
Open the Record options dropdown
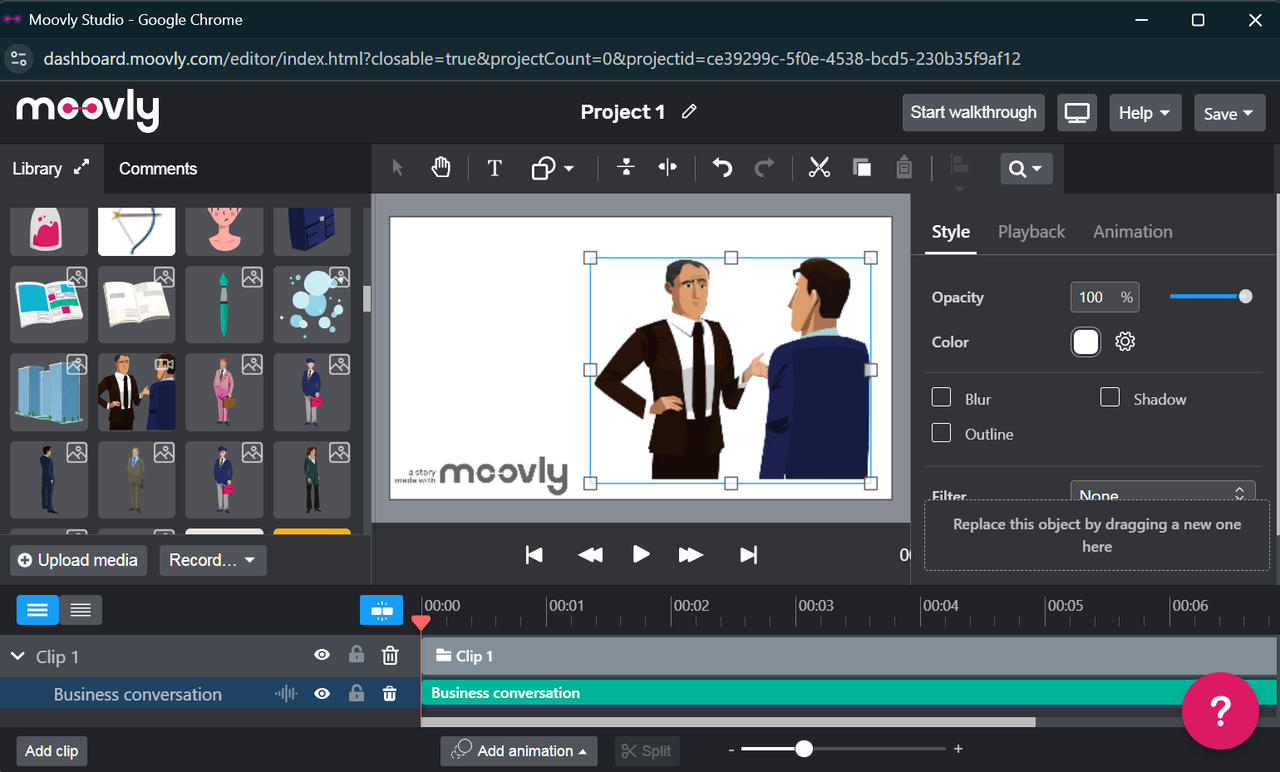(212, 560)
